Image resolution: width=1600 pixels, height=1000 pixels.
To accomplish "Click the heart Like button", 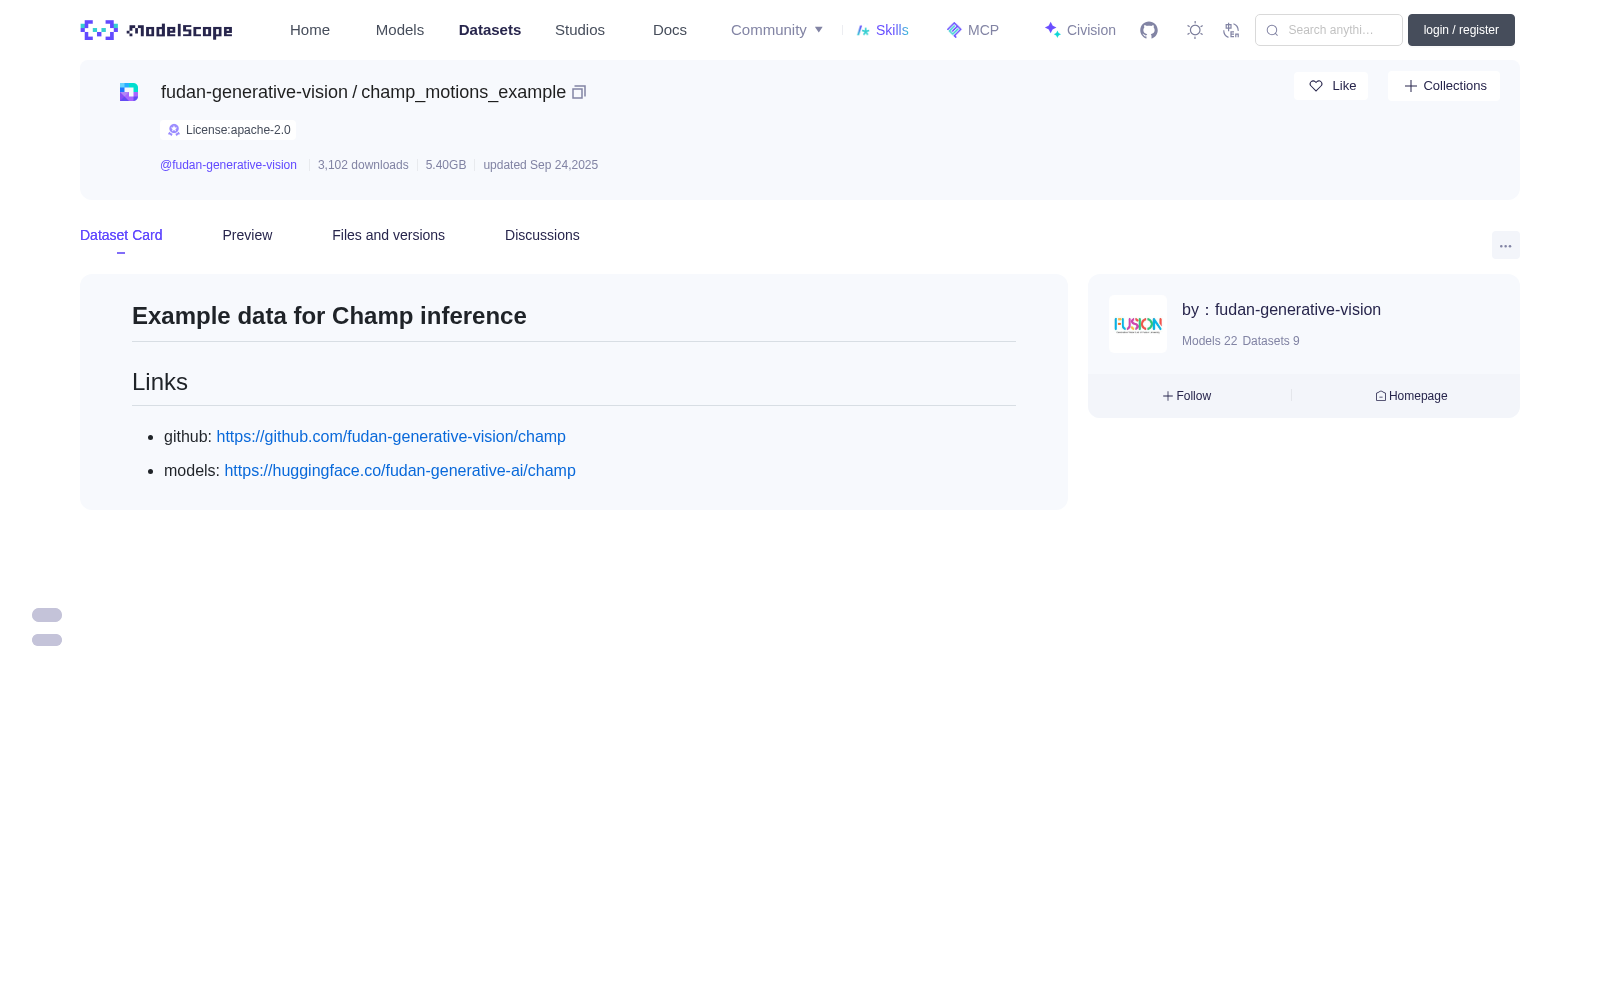I will 1331,86.
